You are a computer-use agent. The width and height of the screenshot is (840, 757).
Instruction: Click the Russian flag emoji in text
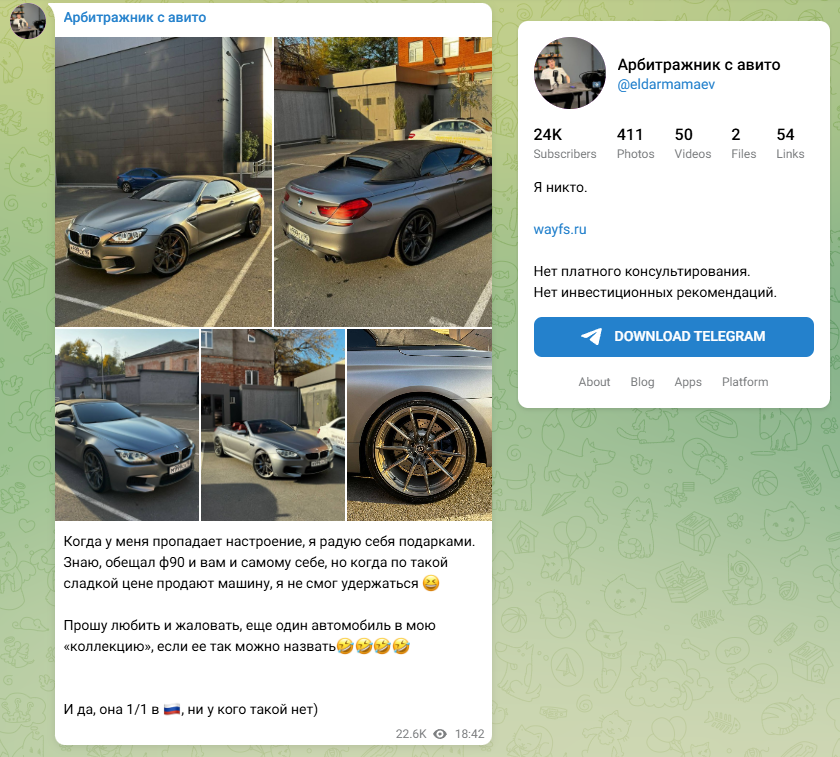click(172, 709)
